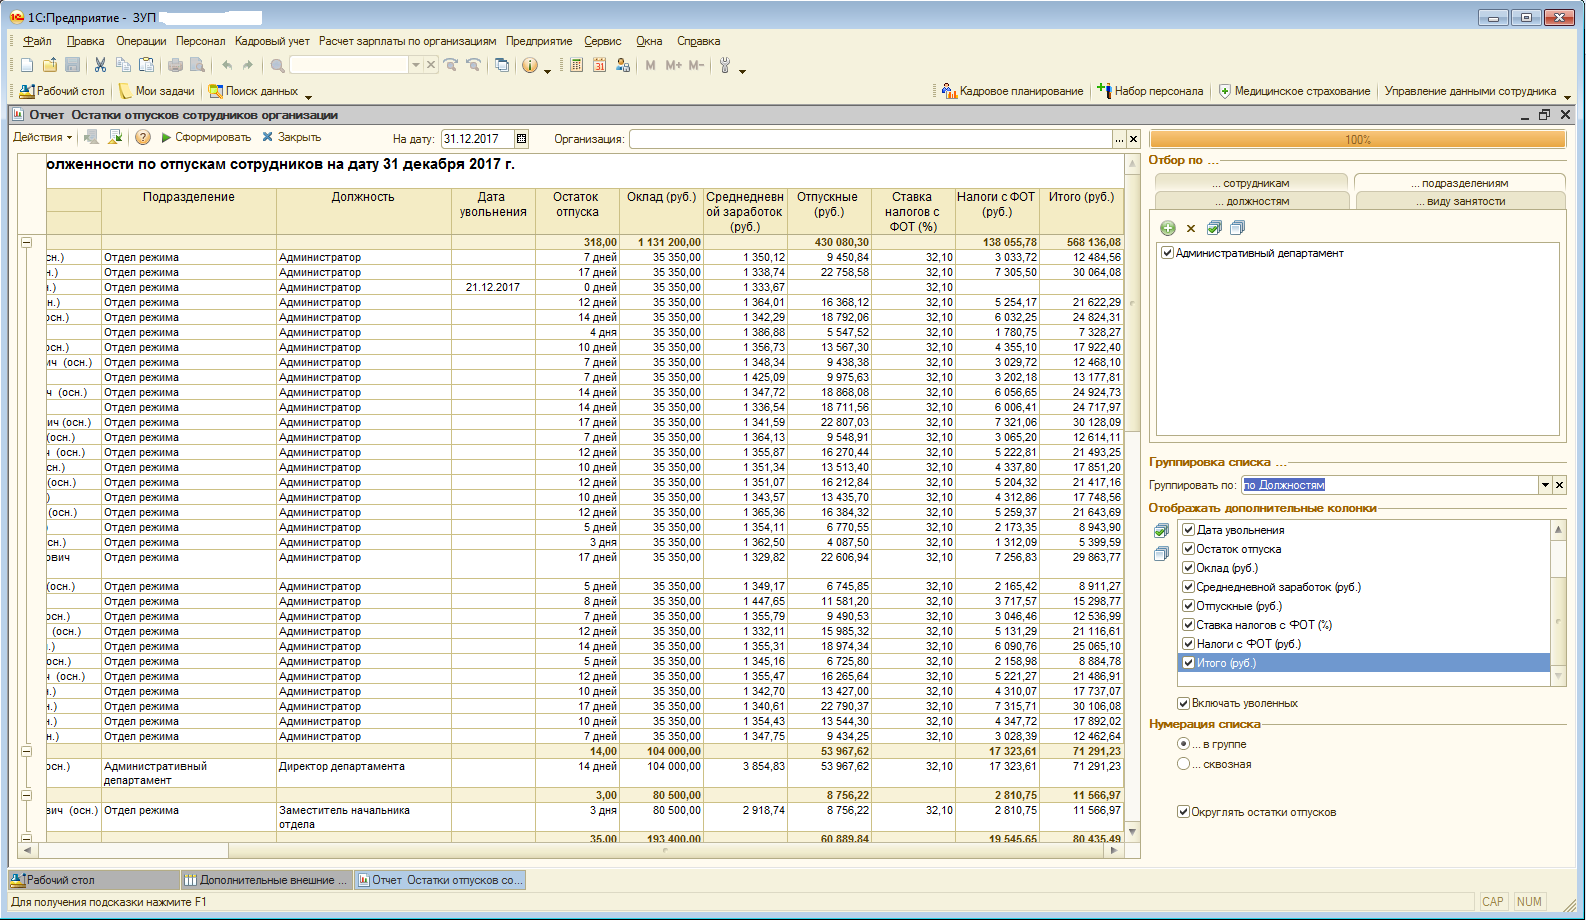The image size is (1586, 920).
Task: Print the report with printer icon
Action: coord(175,65)
